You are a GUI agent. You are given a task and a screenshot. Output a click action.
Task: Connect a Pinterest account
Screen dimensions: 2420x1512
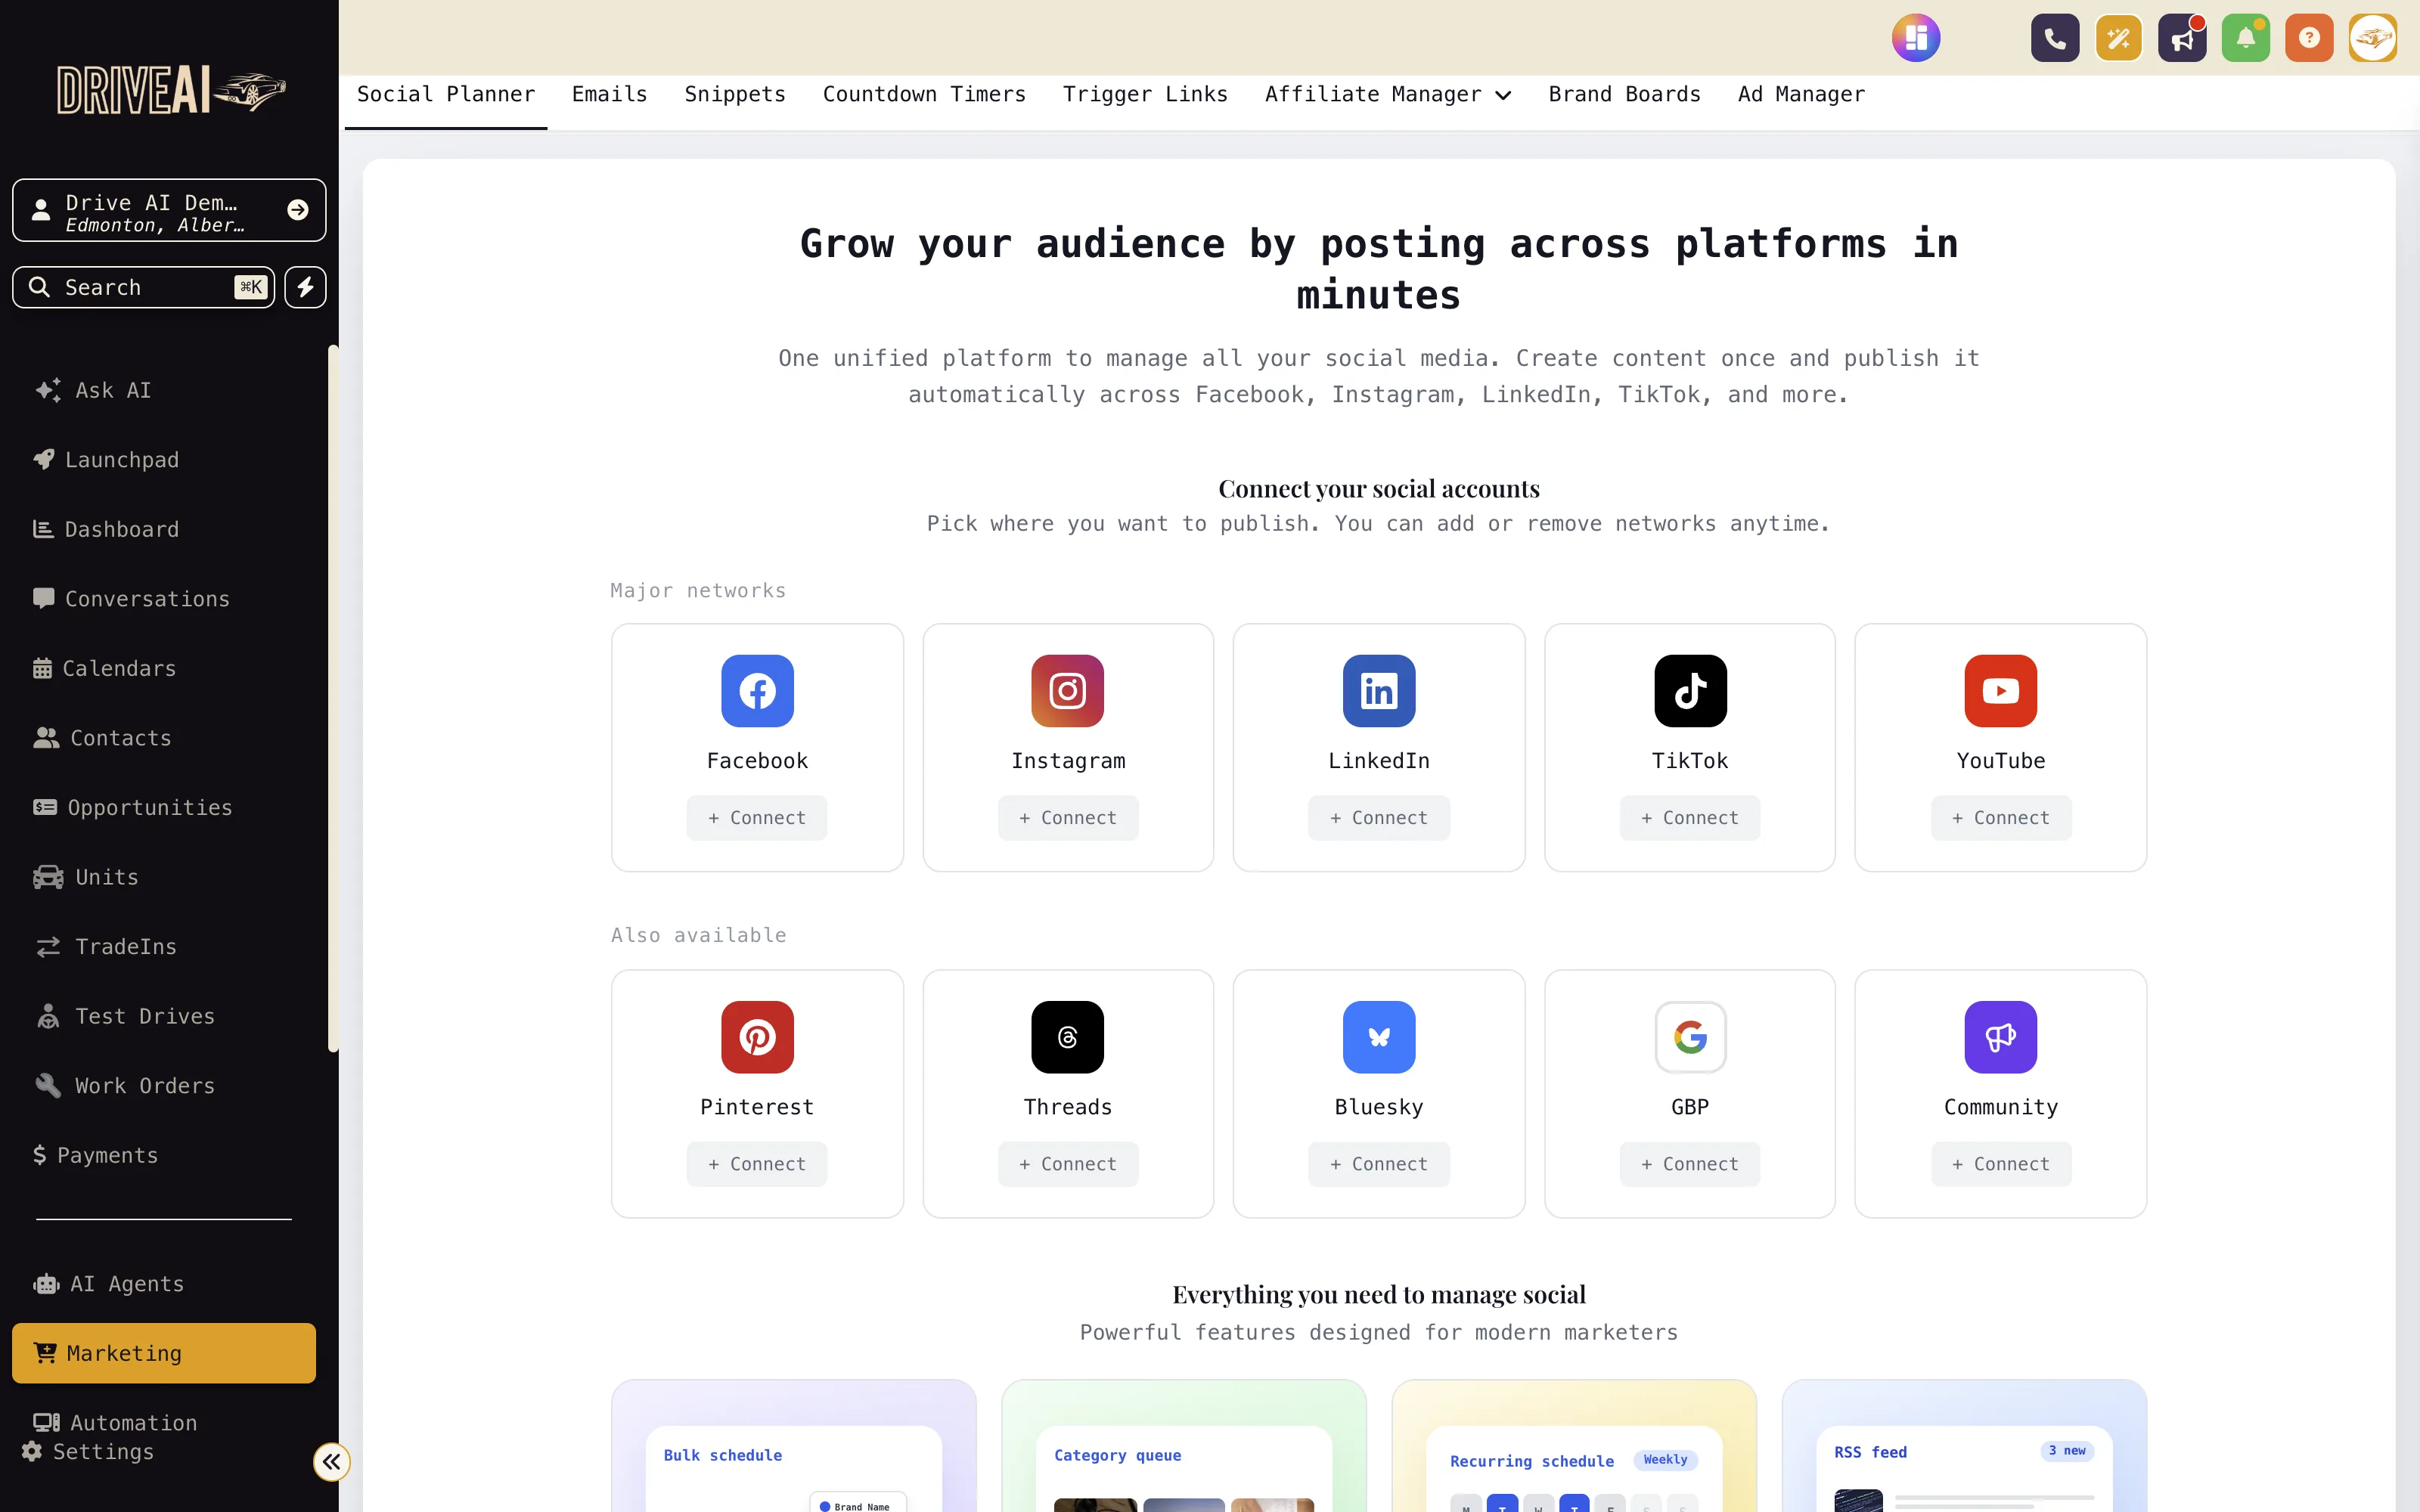pyautogui.click(x=757, y=1164)
